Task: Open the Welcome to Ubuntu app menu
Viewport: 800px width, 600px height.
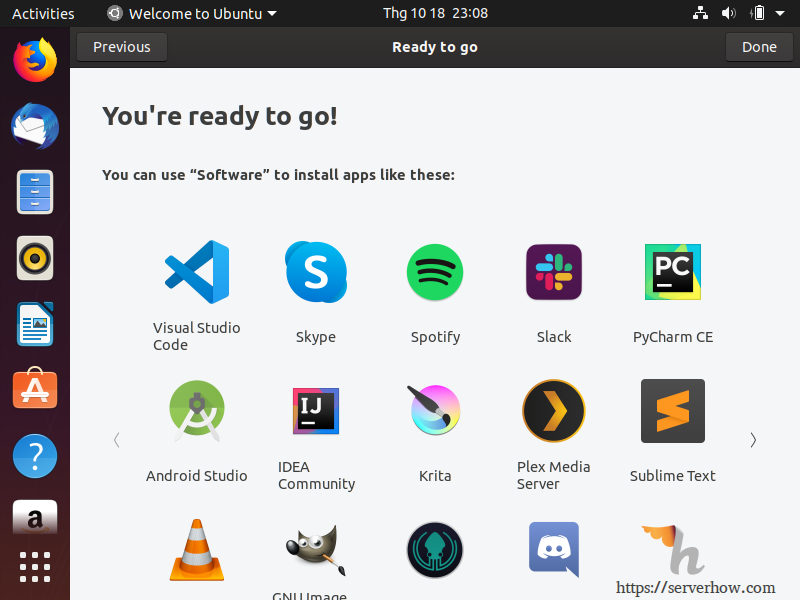Action: pyautogui.click(x=192, y=13)
